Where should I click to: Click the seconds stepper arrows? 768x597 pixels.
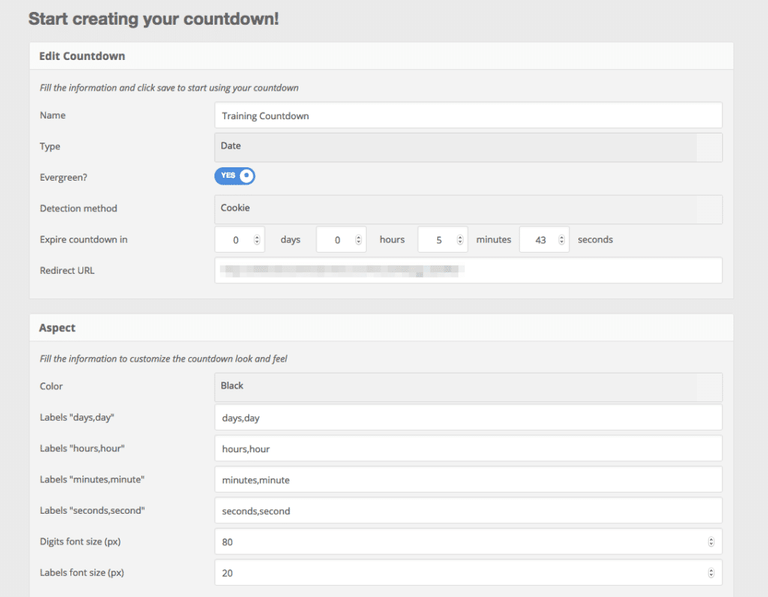tap(562, 240)
